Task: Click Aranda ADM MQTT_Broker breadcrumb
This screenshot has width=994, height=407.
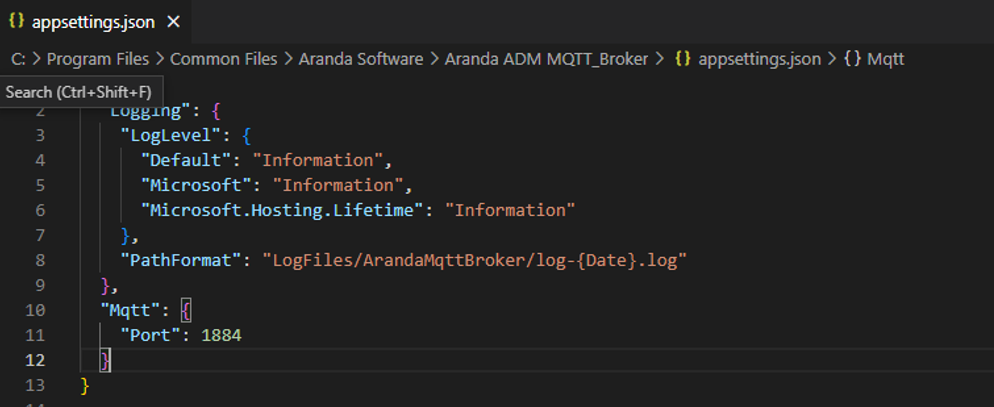Action: coord(546,60)
